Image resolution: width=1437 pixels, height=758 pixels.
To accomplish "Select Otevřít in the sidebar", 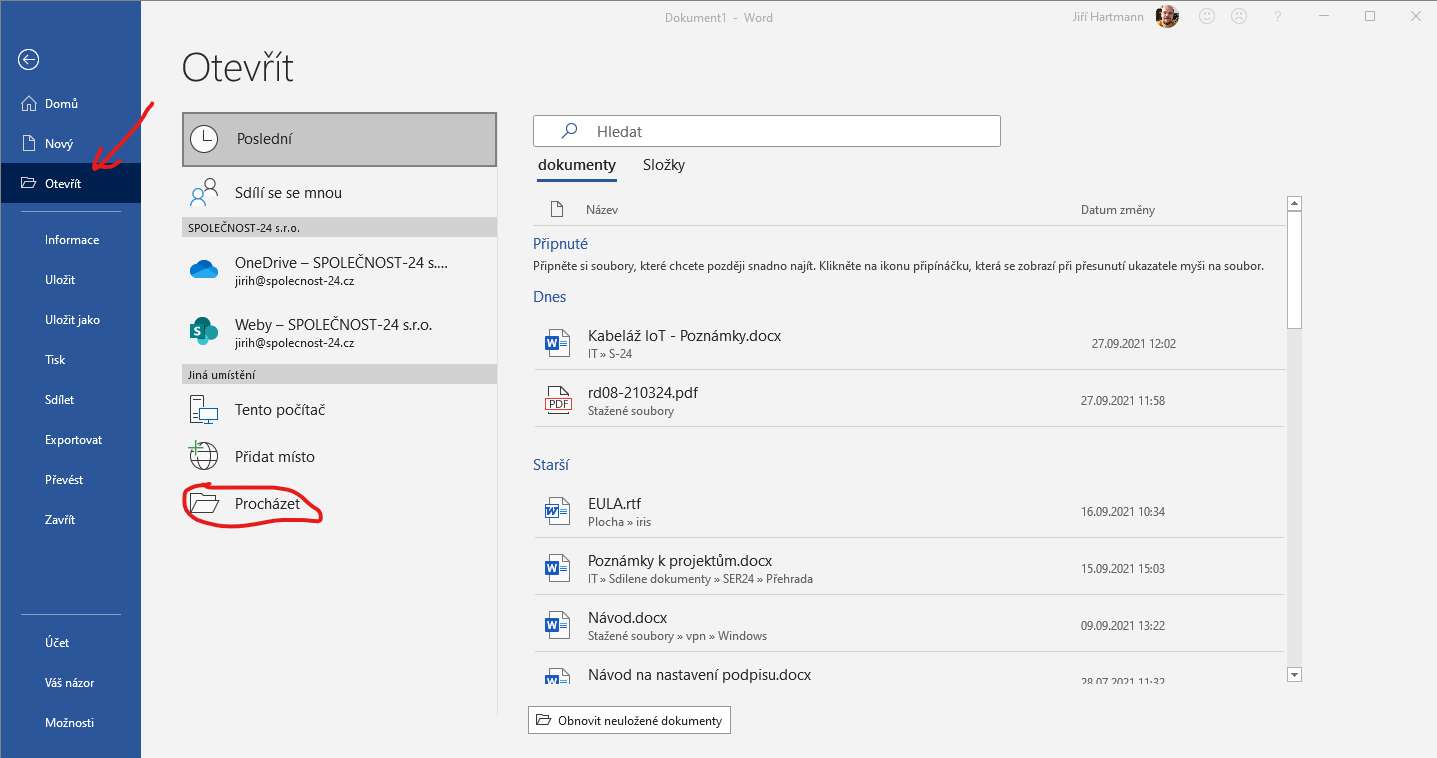I will [x=70, y=183].
